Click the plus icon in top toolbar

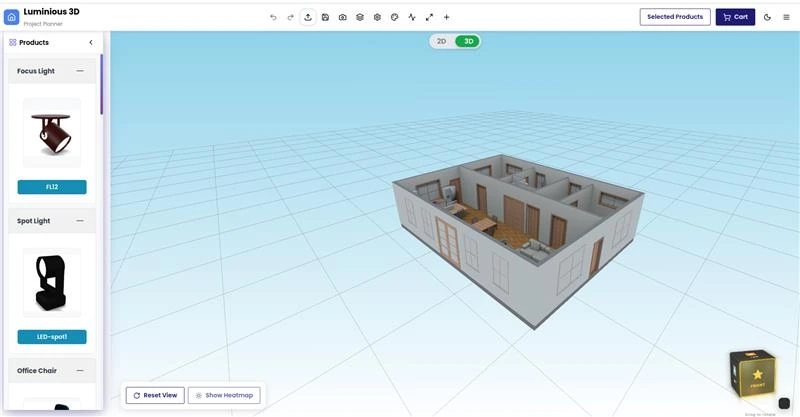(x=446, y=17)
